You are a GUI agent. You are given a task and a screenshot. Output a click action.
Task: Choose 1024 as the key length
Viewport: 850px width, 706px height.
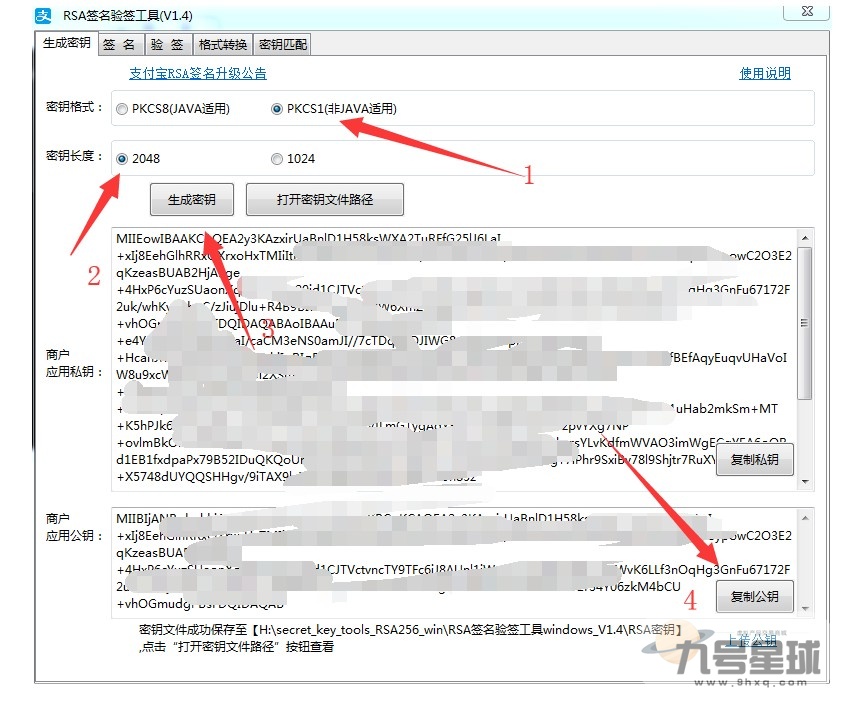(277, 158)
